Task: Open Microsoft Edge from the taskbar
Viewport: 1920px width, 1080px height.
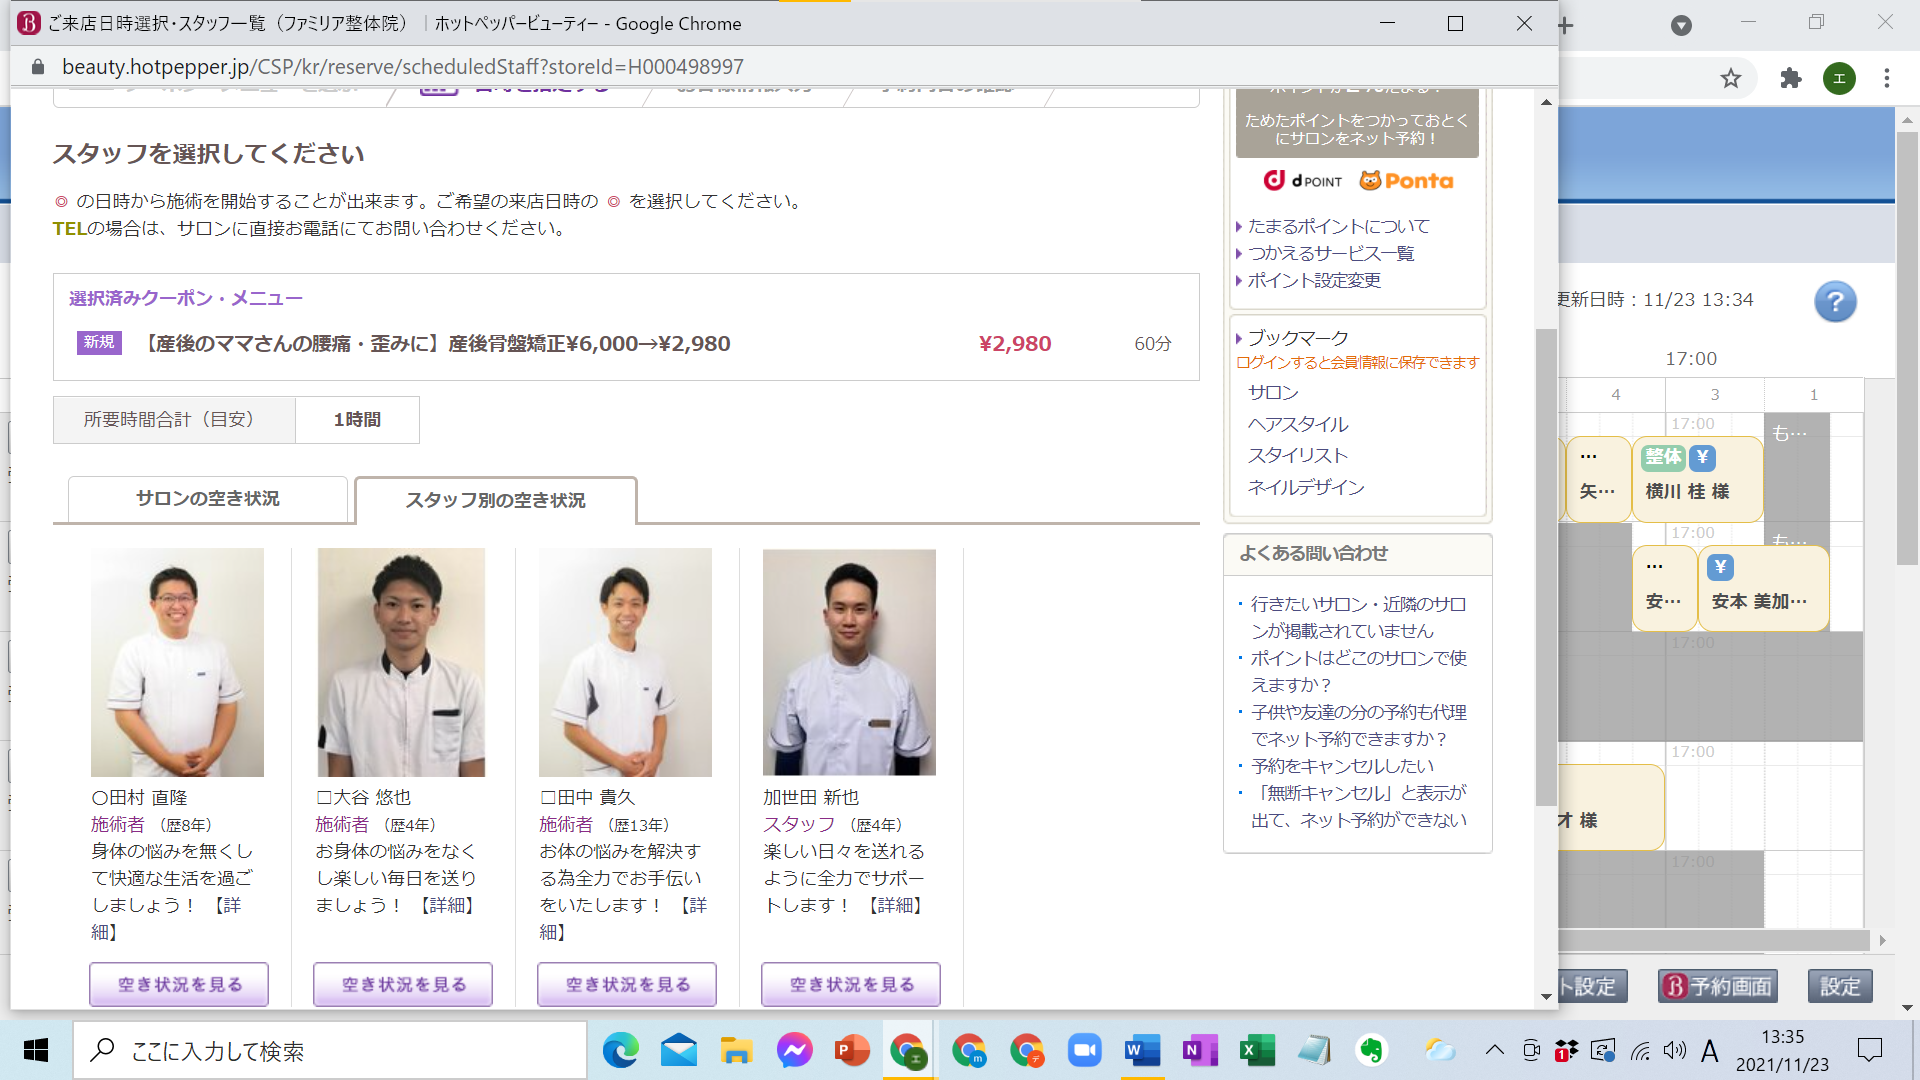Action: (620, 1051)
